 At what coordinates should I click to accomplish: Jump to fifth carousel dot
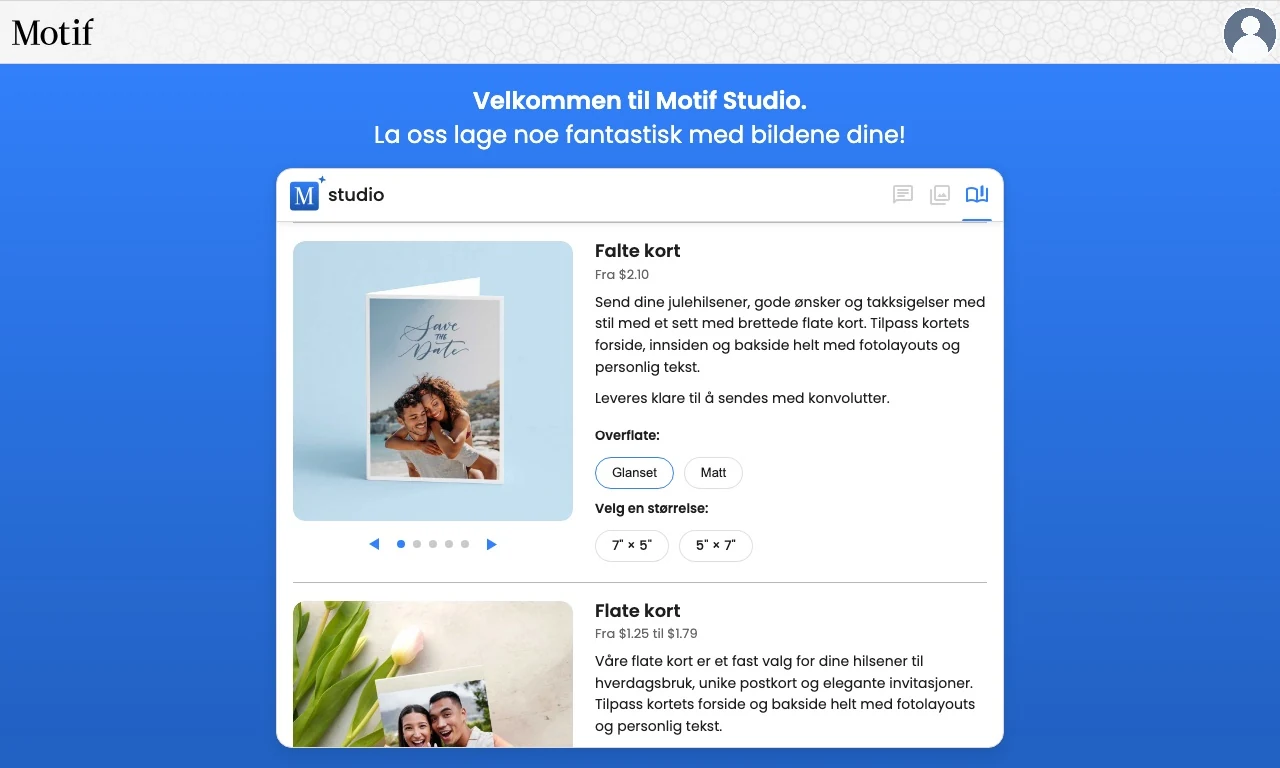click(x=465, y=544)
